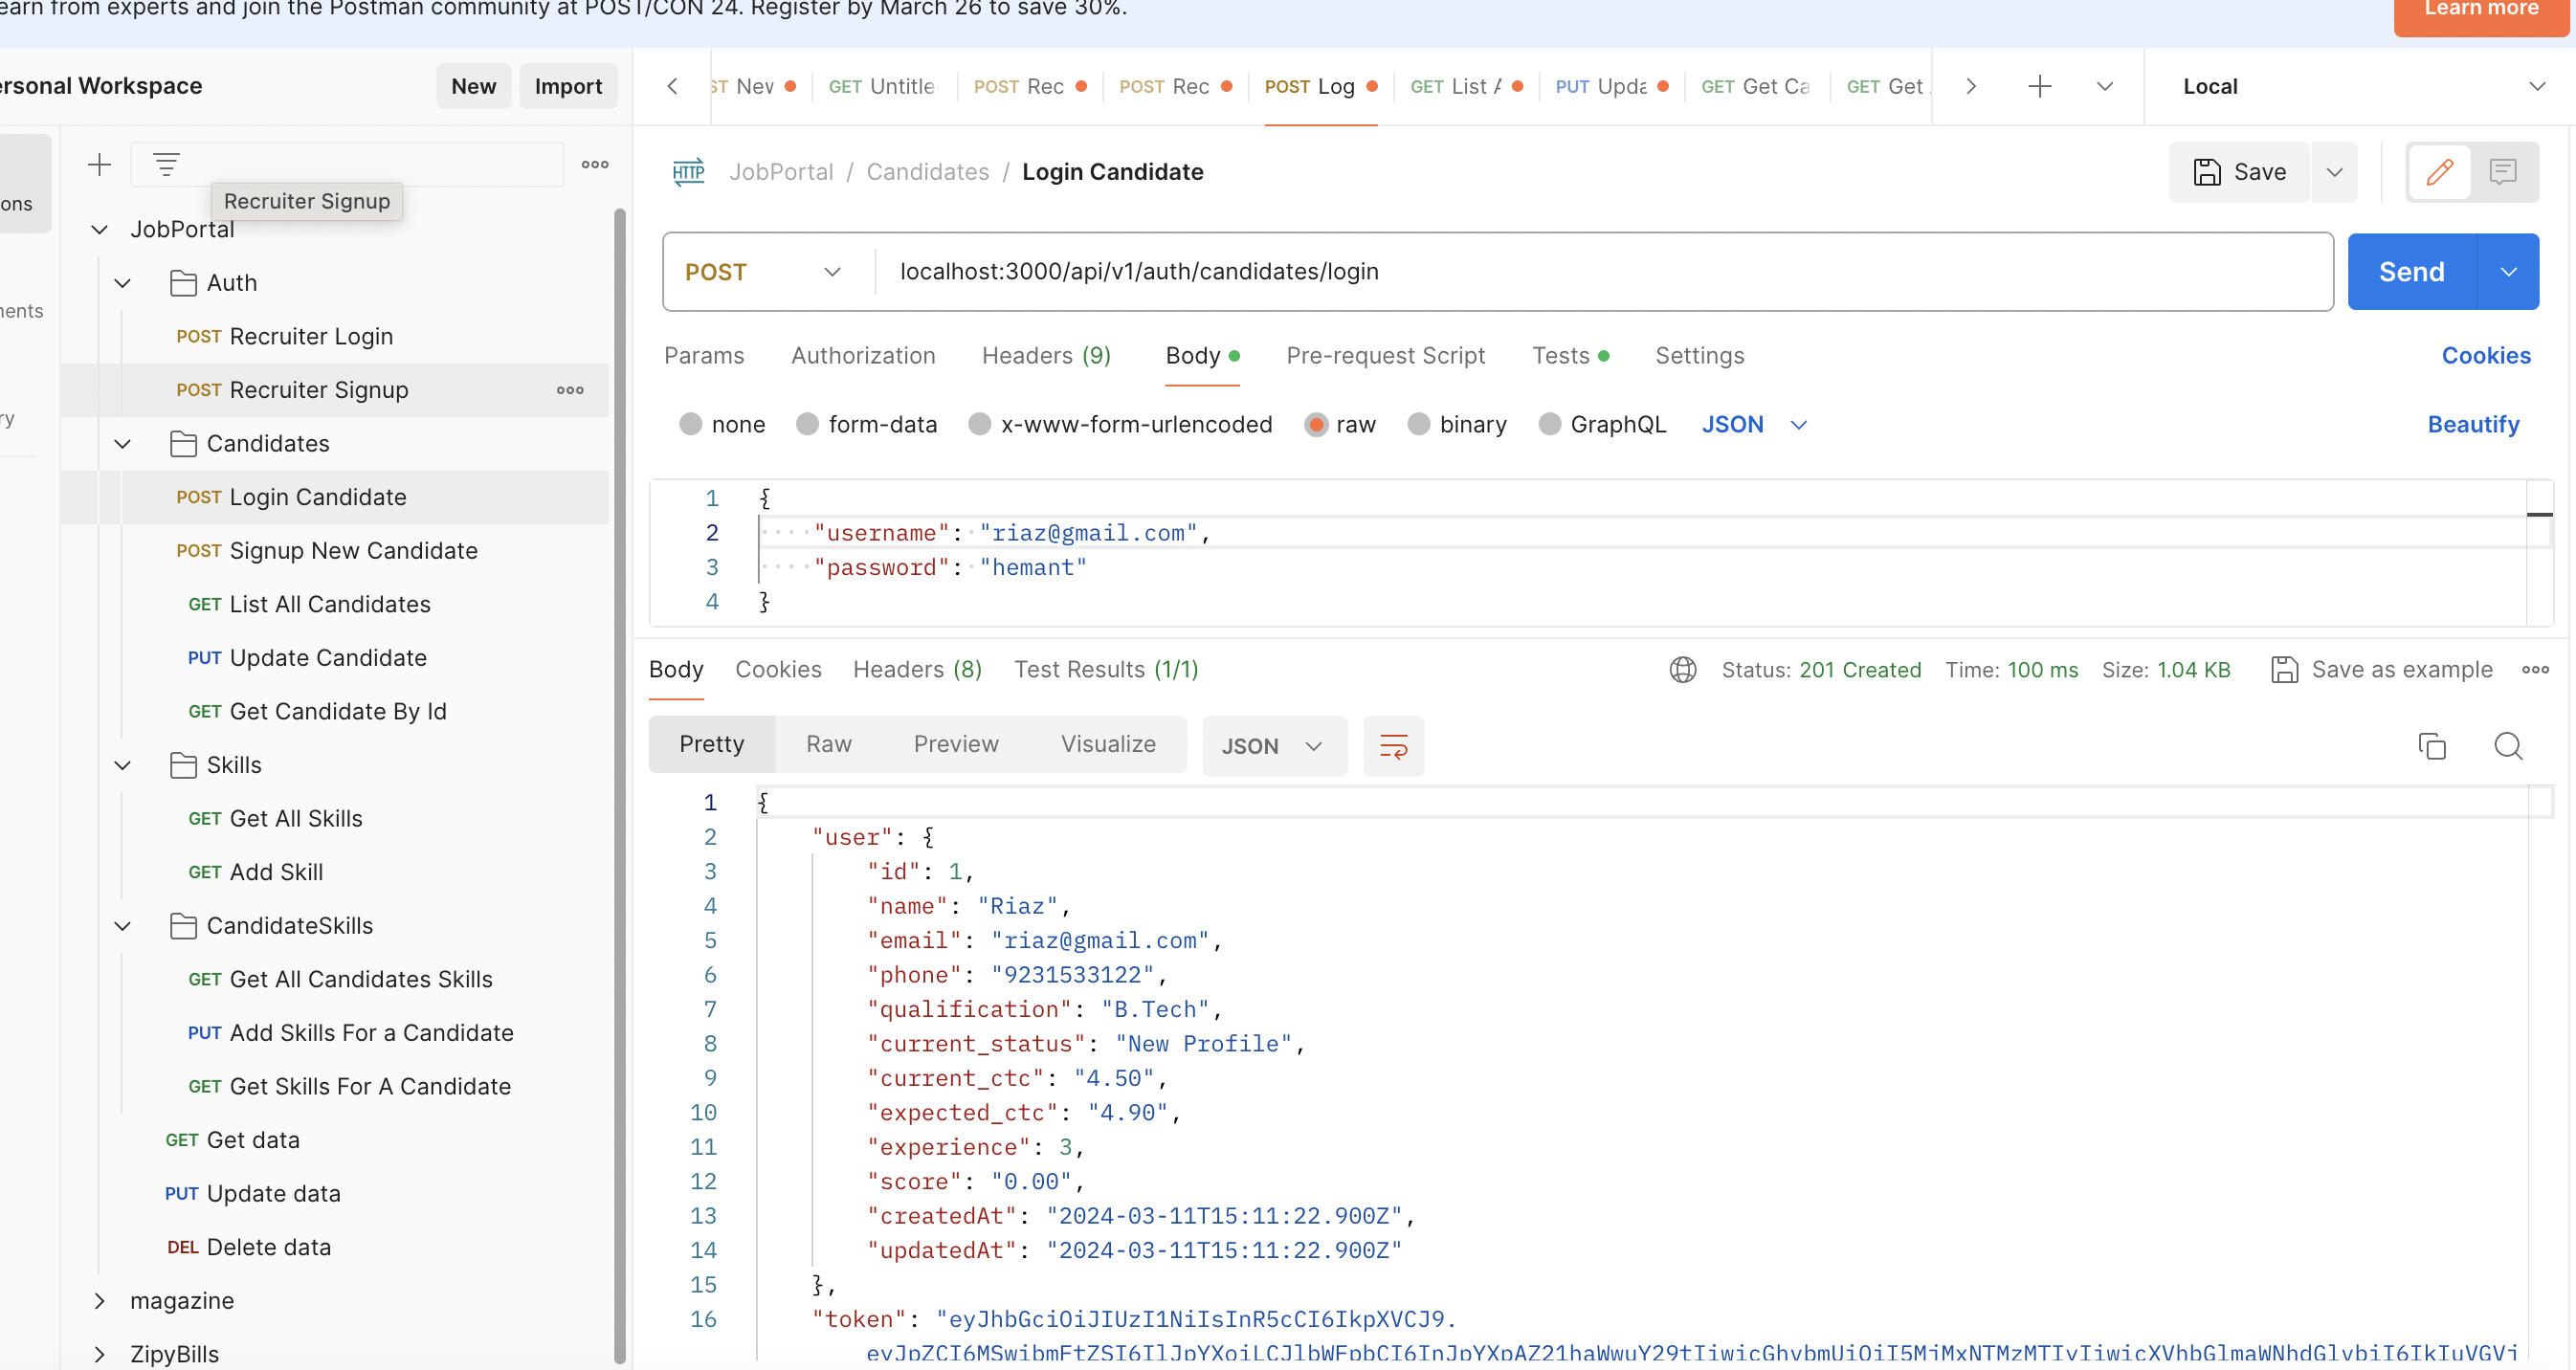Screen dimensions: 2576x1370
Task: Toggle the response line wrap icon
Action: point(1393,746)
